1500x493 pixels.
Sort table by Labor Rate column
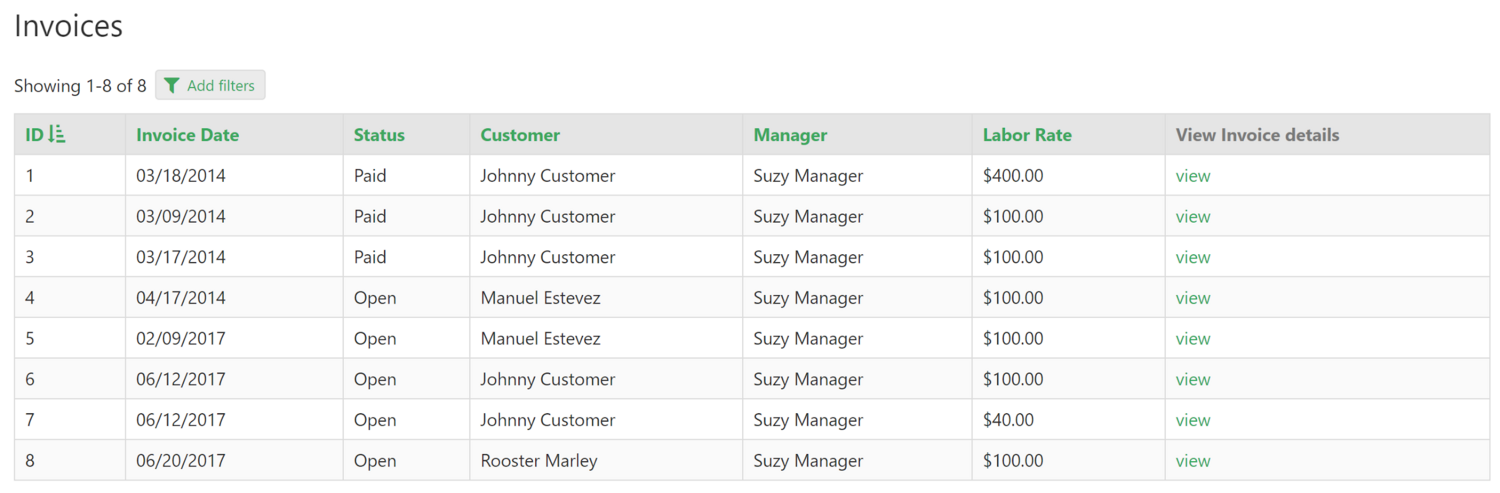1027,135
